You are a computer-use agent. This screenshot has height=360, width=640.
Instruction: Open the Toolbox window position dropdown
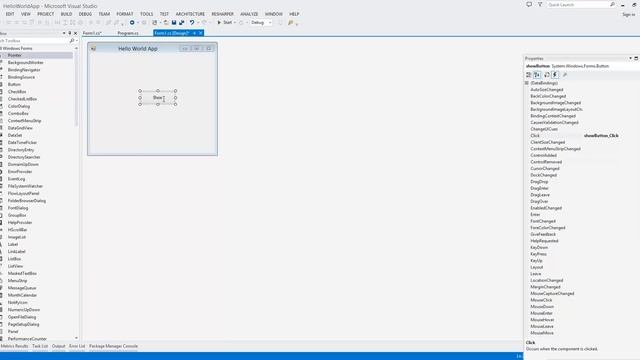coord(64,33)
